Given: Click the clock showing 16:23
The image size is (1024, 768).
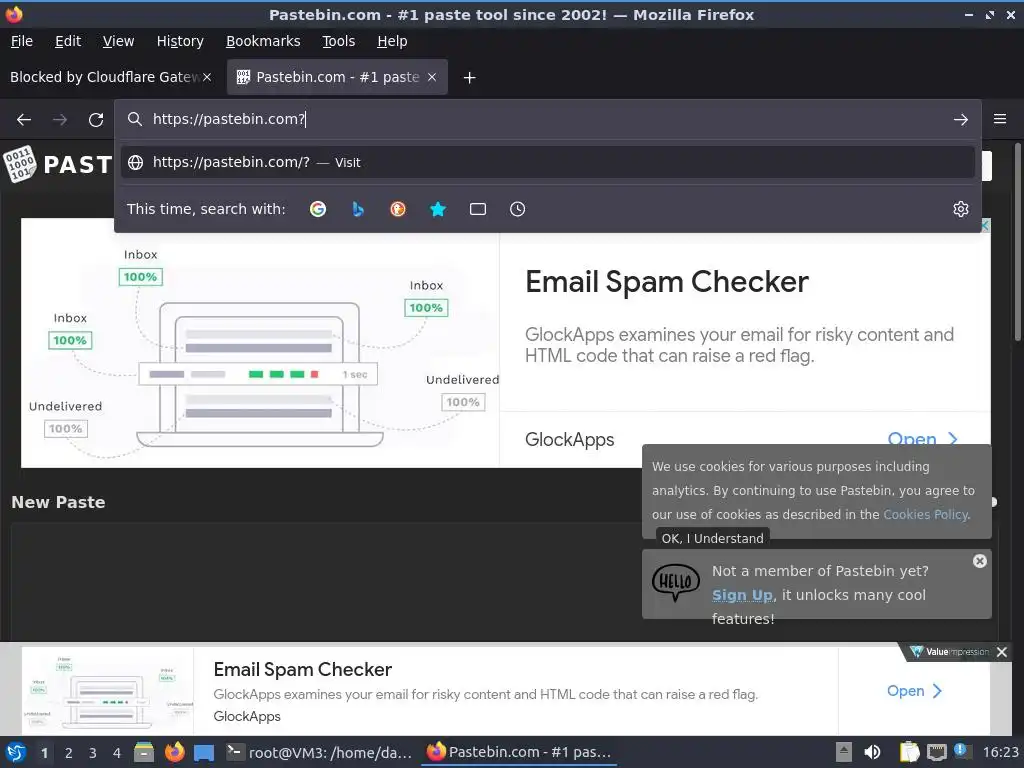Looking at the screenshot, I should pos(1000,752).
